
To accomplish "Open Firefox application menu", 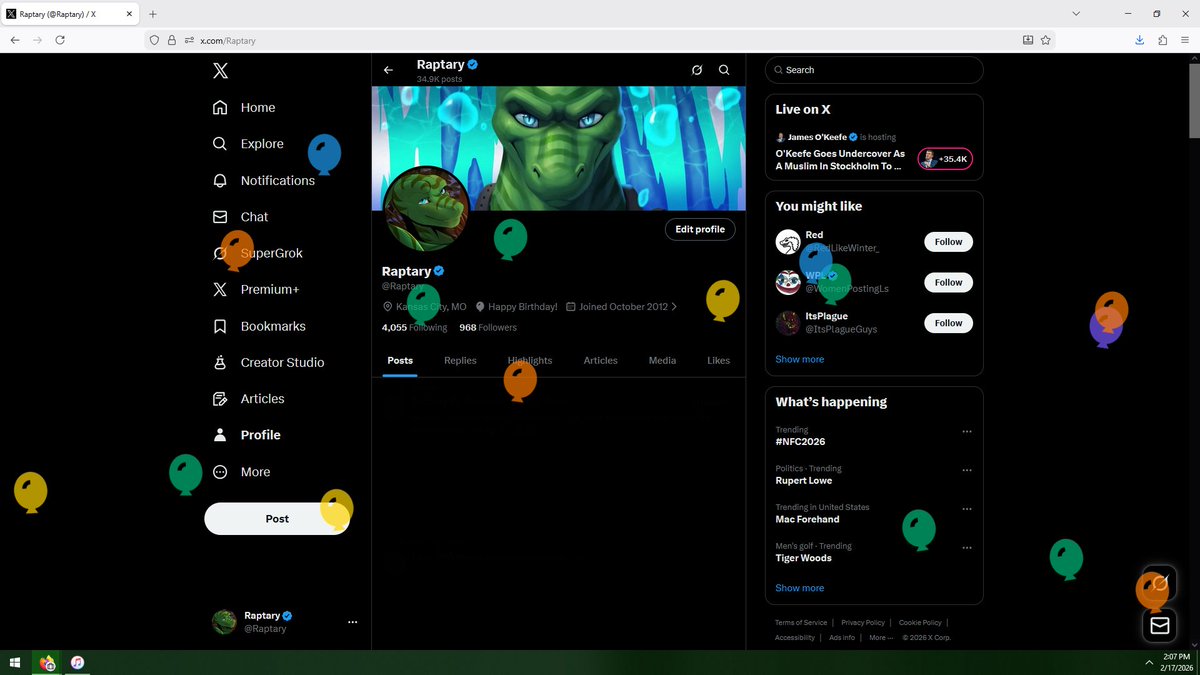I will 1185,40.
